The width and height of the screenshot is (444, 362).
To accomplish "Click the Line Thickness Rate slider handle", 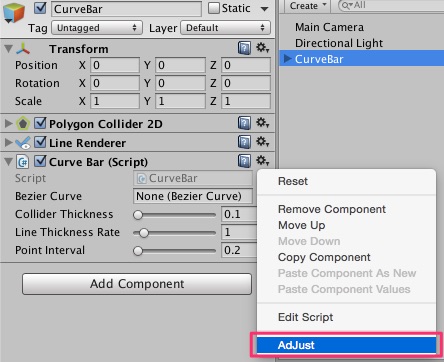I will click(144, 232).
